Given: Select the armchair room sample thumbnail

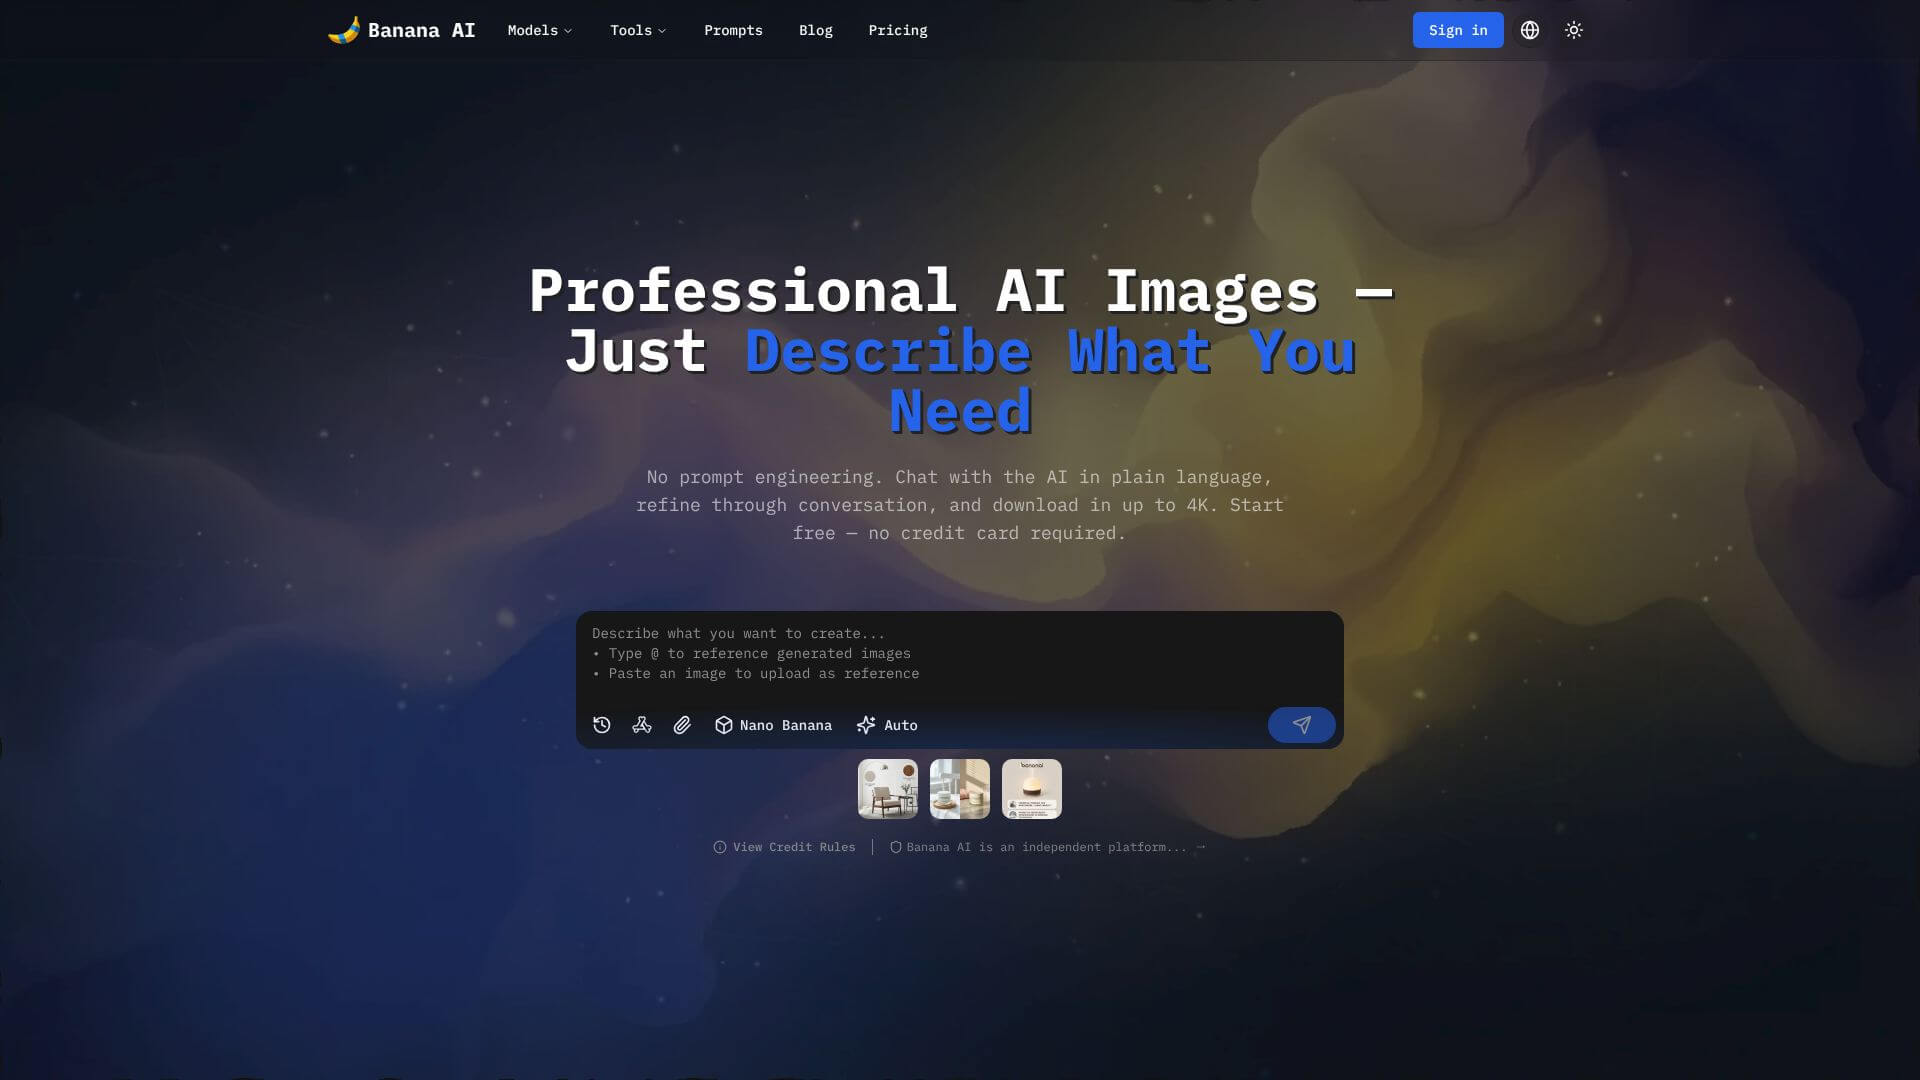Looking at the screenshot, I should pyautogui.click(x=887, y=789).
